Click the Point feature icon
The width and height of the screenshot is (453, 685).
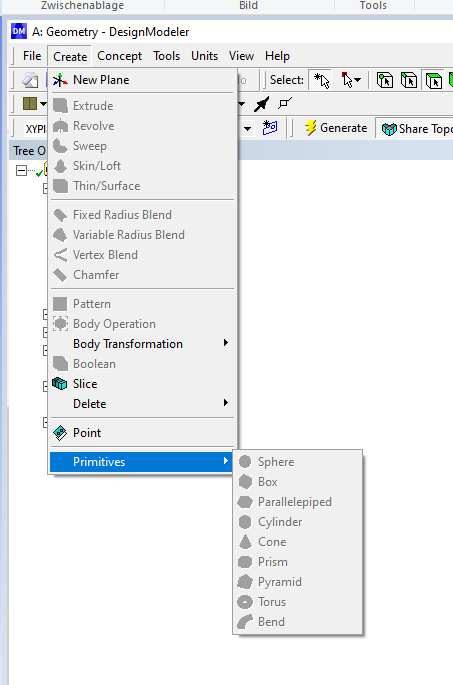[x=60, y=432]
